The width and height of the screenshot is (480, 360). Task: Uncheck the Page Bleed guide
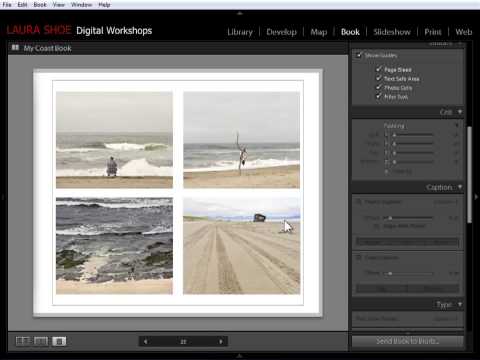(379, 69)
